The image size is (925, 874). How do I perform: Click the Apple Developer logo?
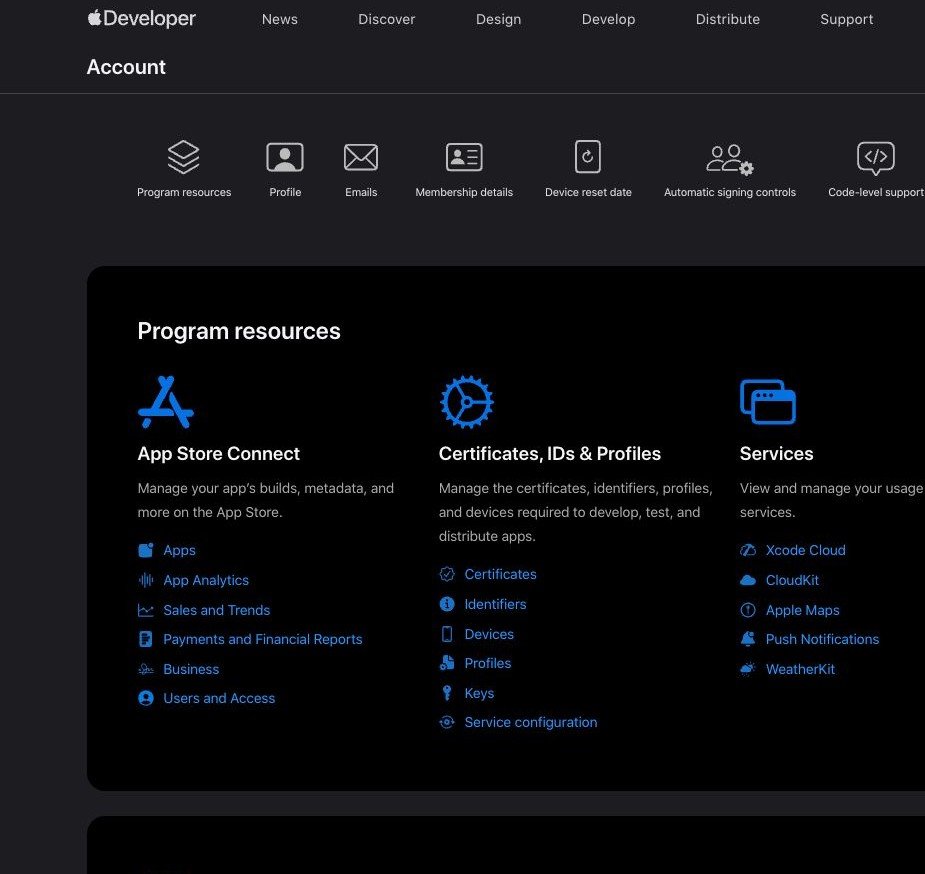(142, 19)
